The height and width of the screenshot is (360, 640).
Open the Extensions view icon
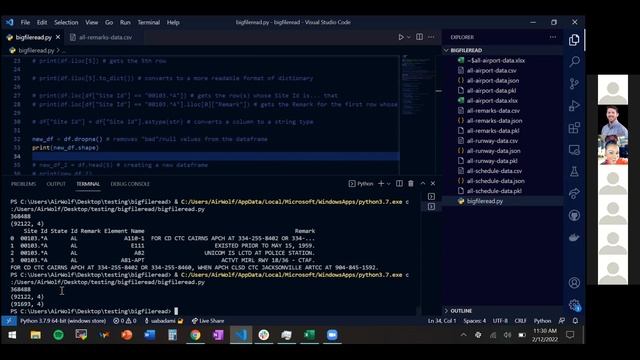coord(574,128)
